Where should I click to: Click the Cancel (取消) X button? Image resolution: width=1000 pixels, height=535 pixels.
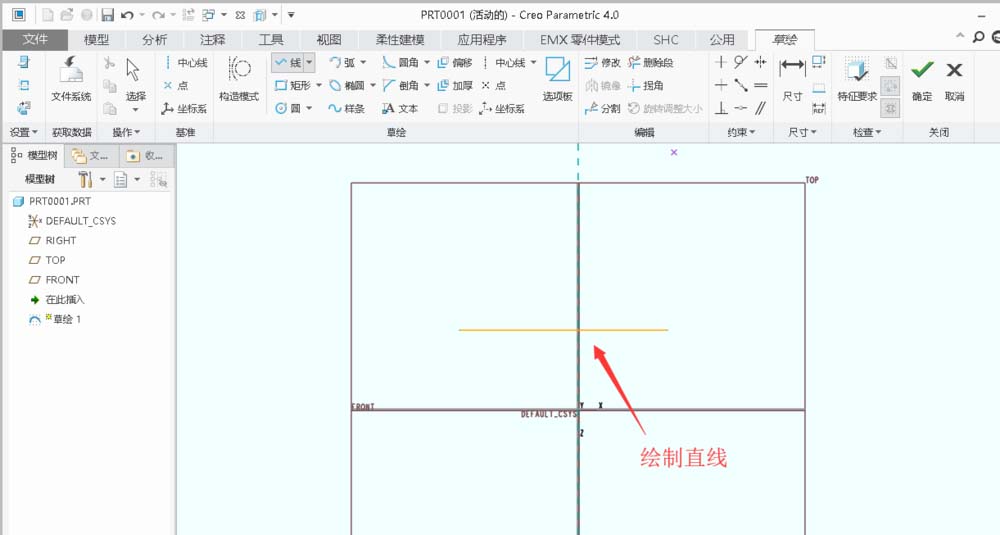[954, 78]
